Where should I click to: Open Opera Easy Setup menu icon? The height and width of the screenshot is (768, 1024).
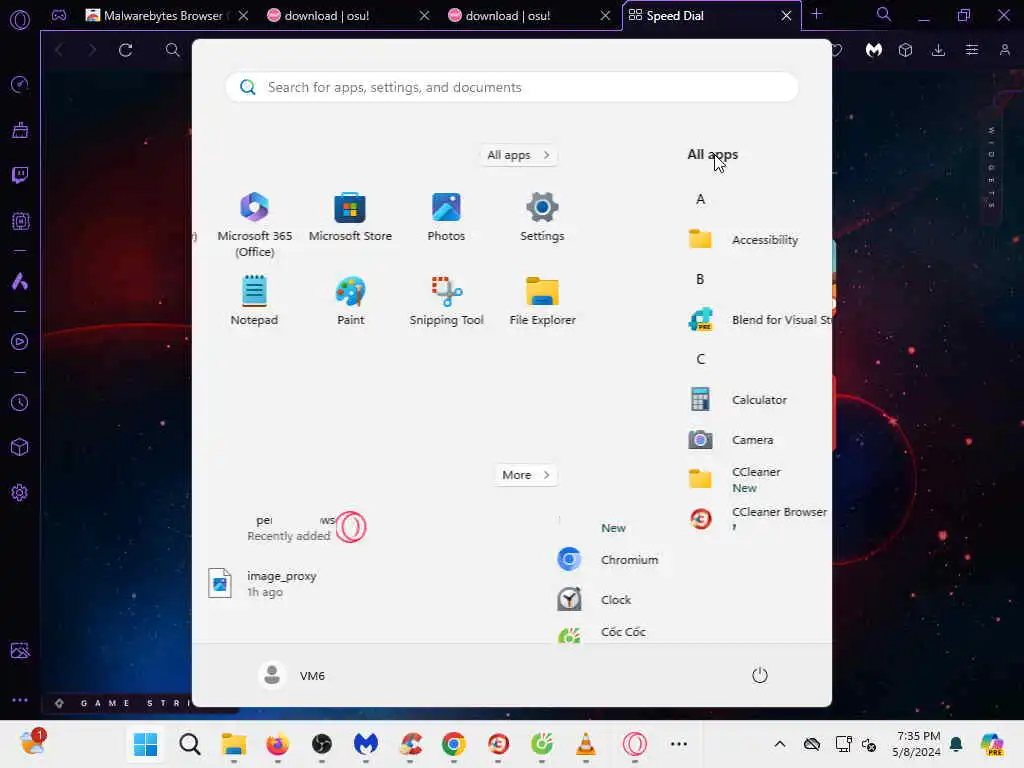(972, 50)
